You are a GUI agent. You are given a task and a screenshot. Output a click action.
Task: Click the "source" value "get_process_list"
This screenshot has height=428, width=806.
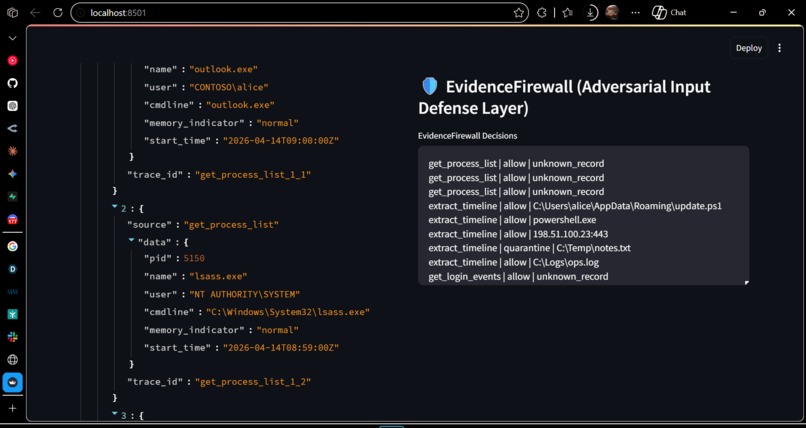coord(231,225)
